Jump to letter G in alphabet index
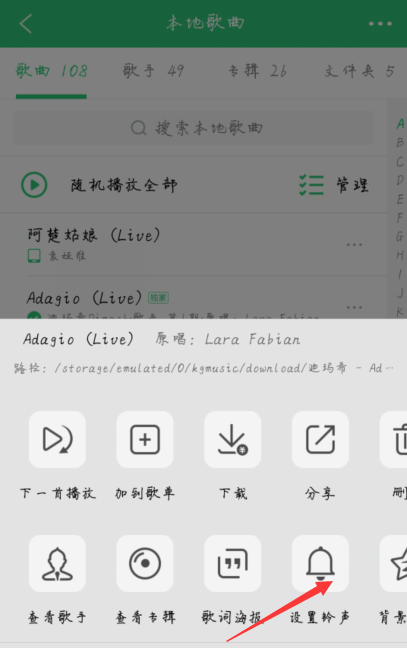This screenshot has height=648, width=407. coord(400,236)
